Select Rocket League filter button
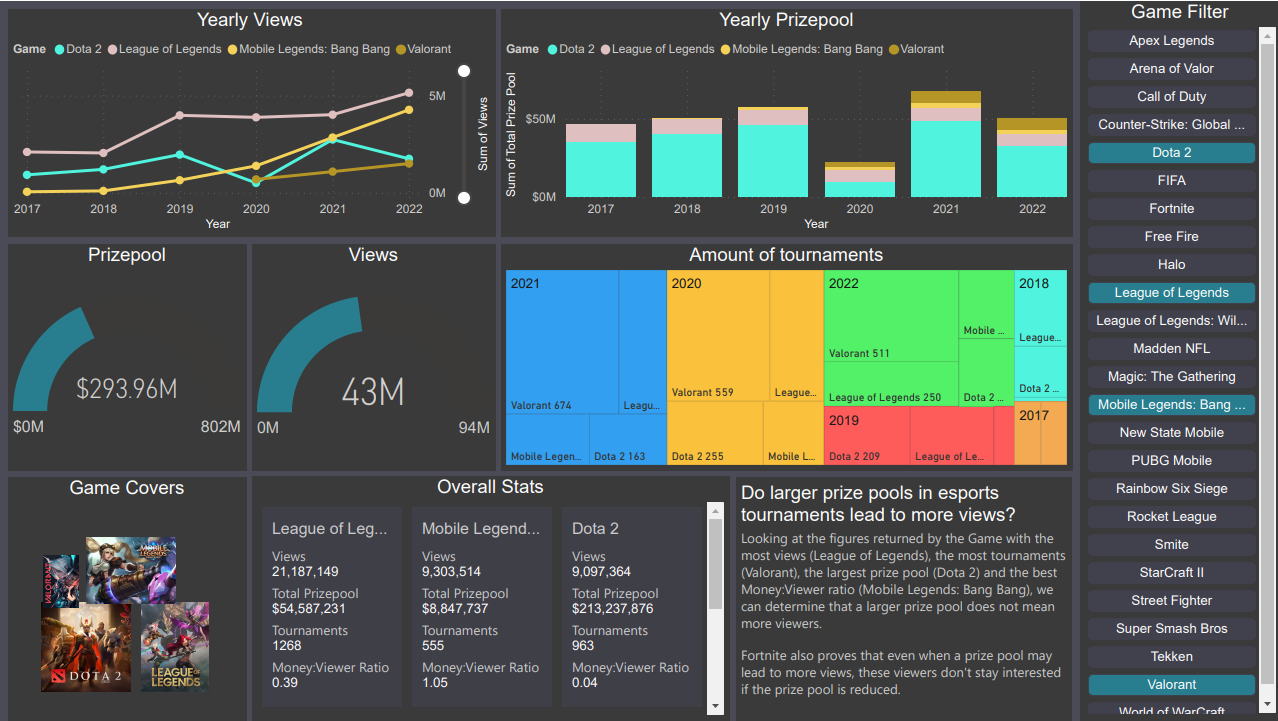Viewport: 1278px width, 721px height. (x=1171, y=517)
